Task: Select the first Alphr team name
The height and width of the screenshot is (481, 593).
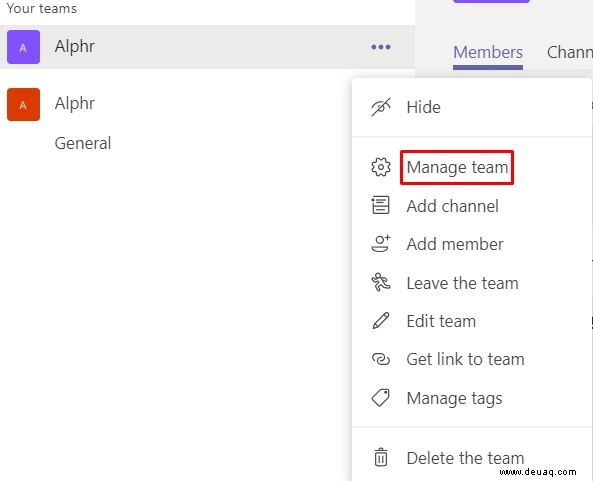Action: [75, 47]
